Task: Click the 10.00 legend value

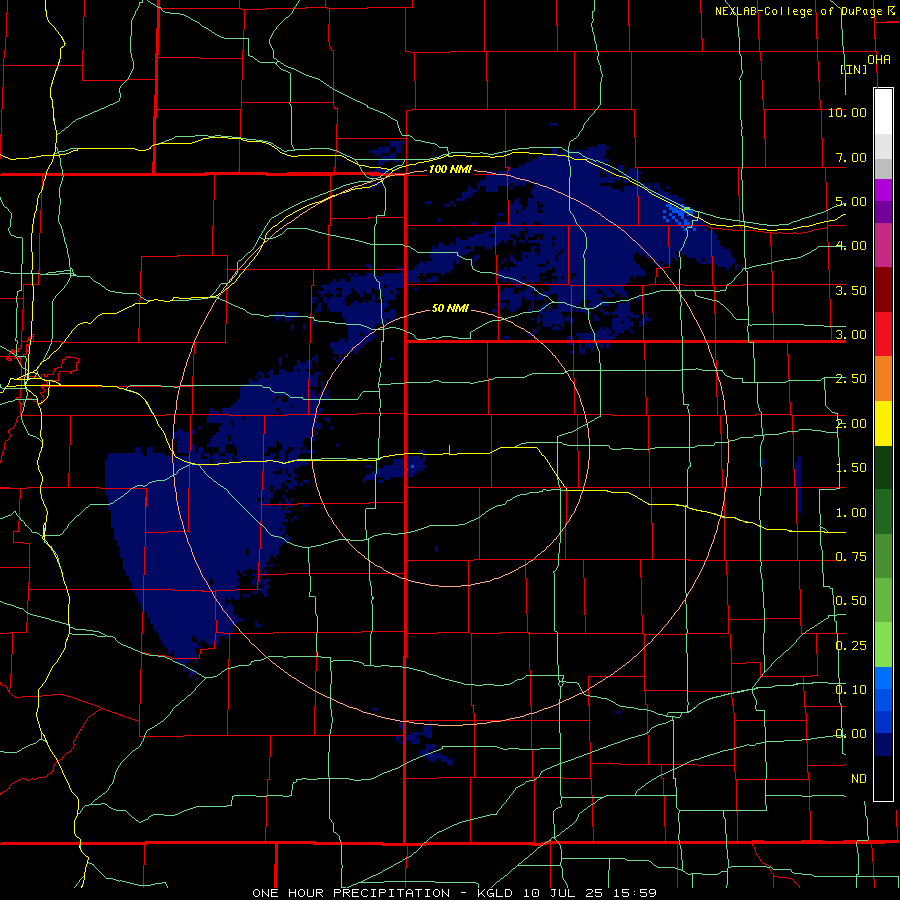Action: pyautogui.click(x=847, y=112)
